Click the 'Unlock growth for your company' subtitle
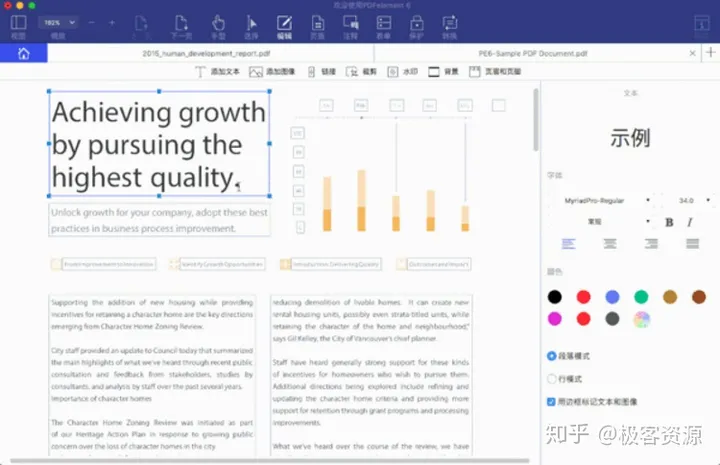 point(159,220)
